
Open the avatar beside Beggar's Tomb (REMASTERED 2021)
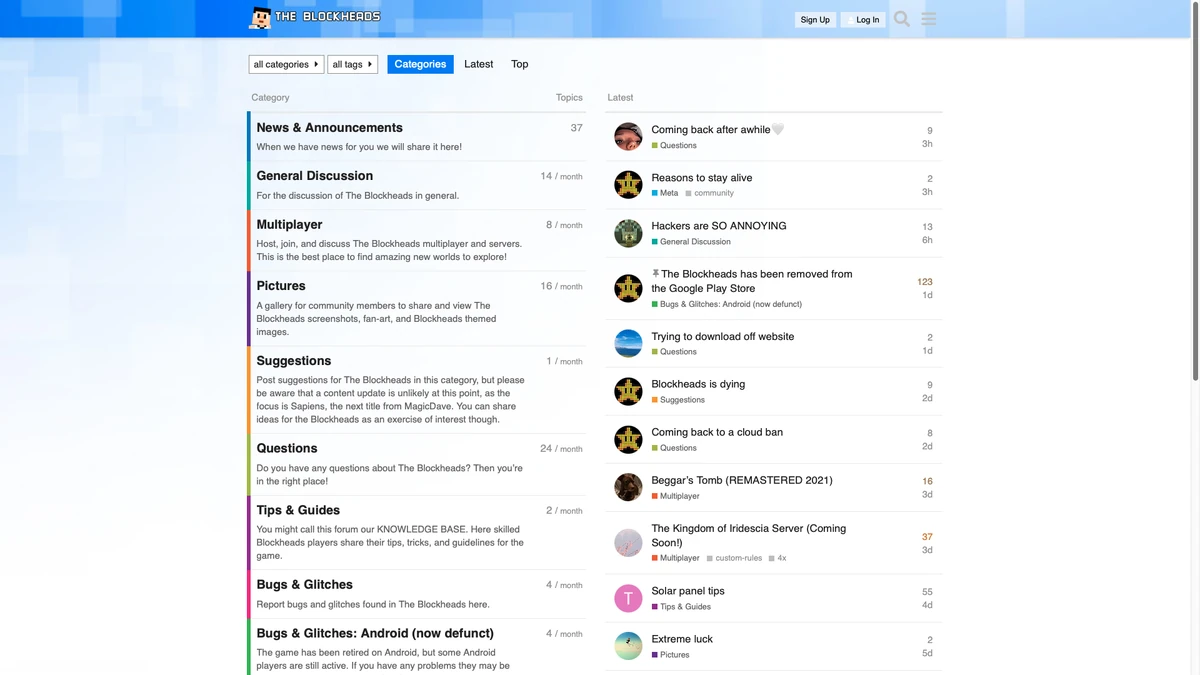[628, 487]
